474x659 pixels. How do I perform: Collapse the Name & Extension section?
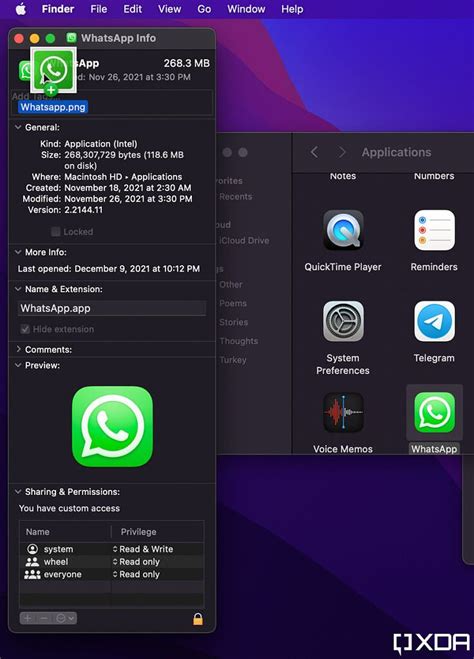click(18, 289)
